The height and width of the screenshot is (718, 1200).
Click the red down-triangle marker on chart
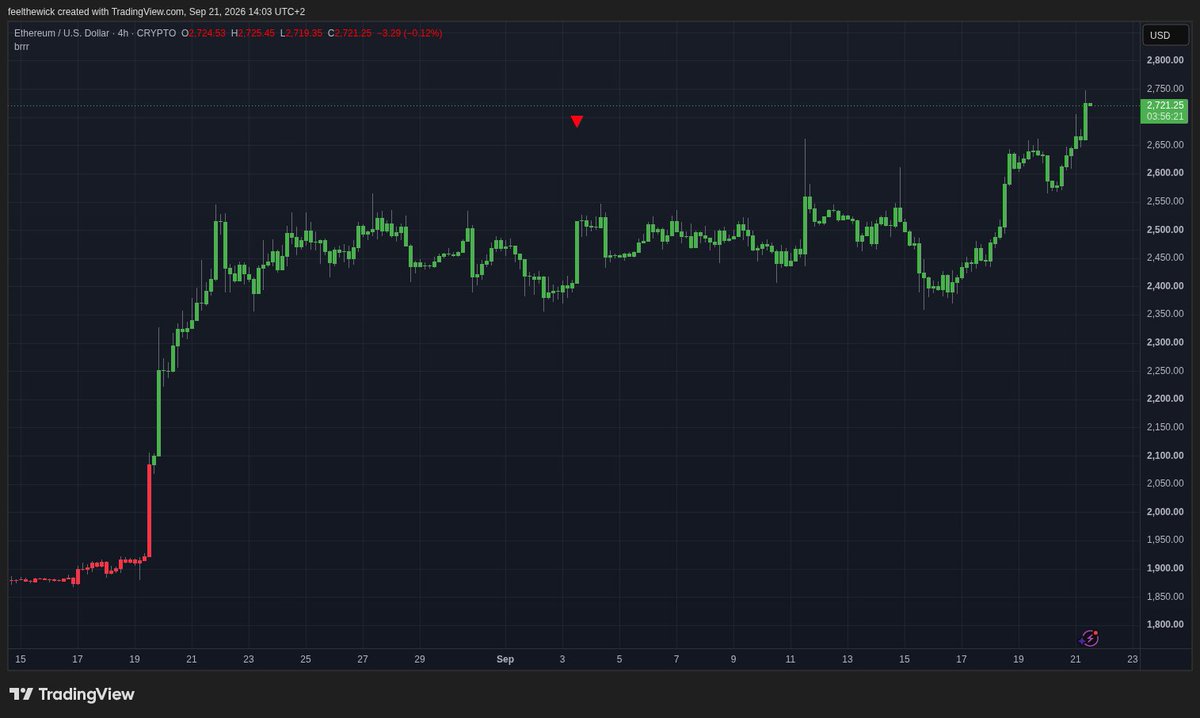[577, 122]
